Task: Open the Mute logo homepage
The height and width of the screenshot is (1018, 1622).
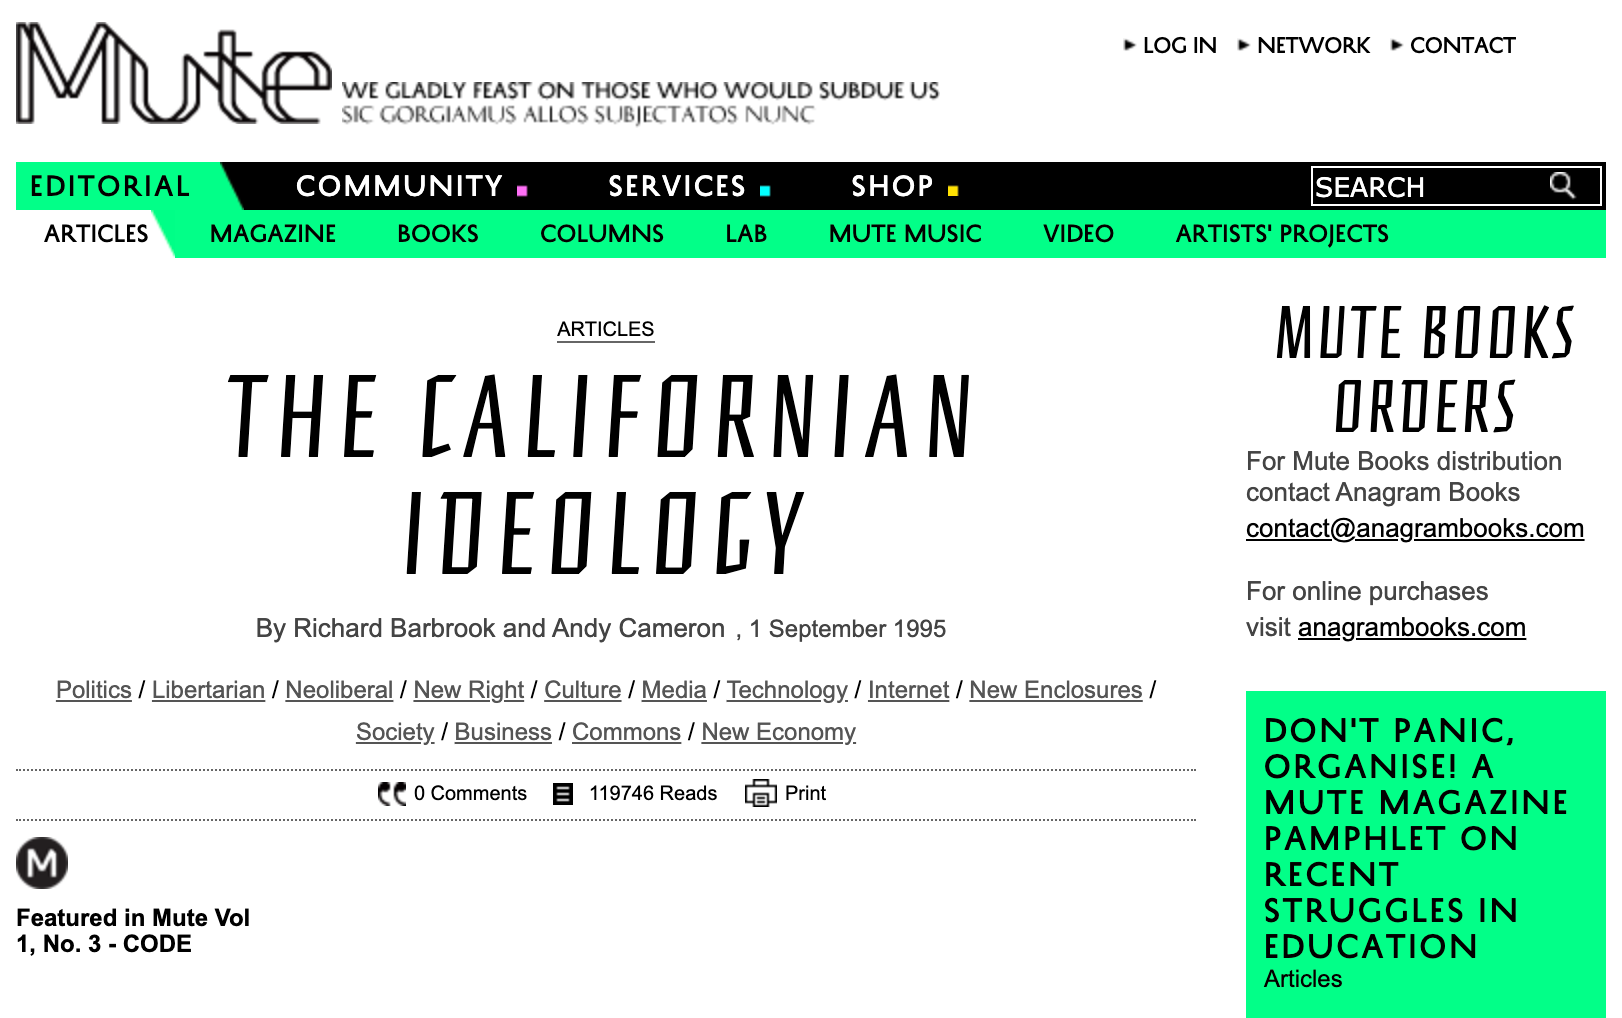Action: click(x=173, y=73)
